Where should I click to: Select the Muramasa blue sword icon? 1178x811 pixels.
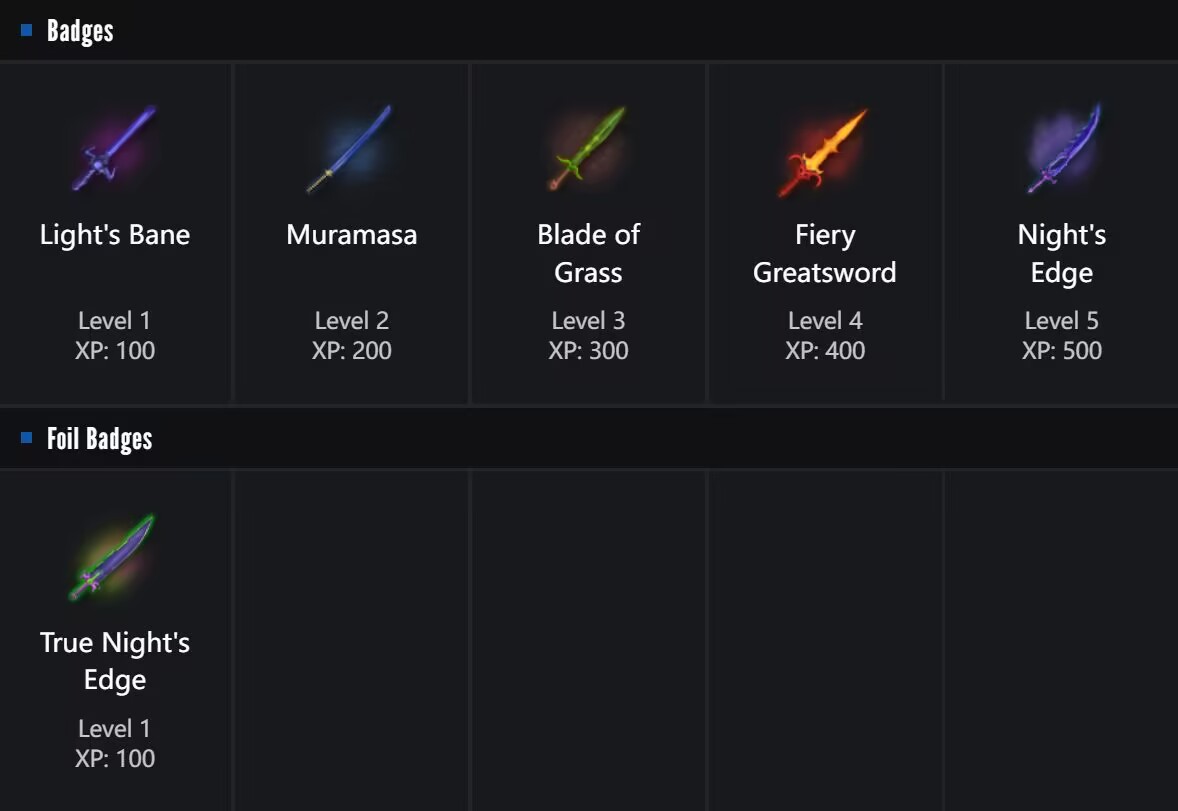[351, 149]
